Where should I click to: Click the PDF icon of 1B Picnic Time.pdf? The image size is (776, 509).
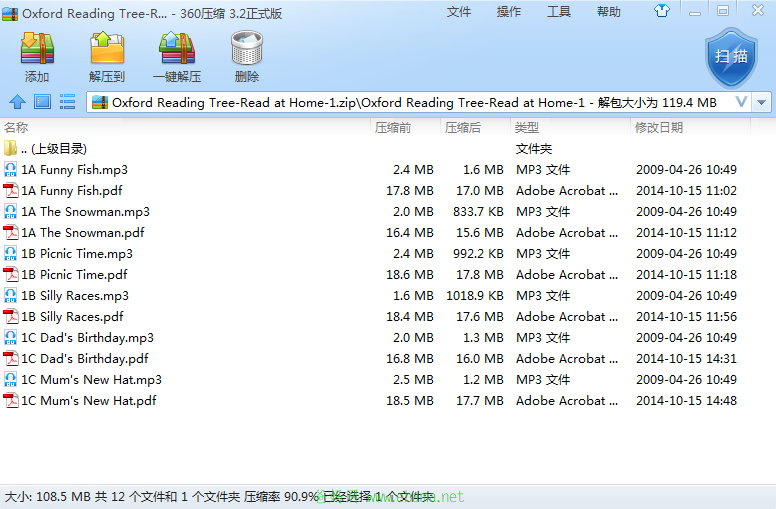[x=10, y=274]
